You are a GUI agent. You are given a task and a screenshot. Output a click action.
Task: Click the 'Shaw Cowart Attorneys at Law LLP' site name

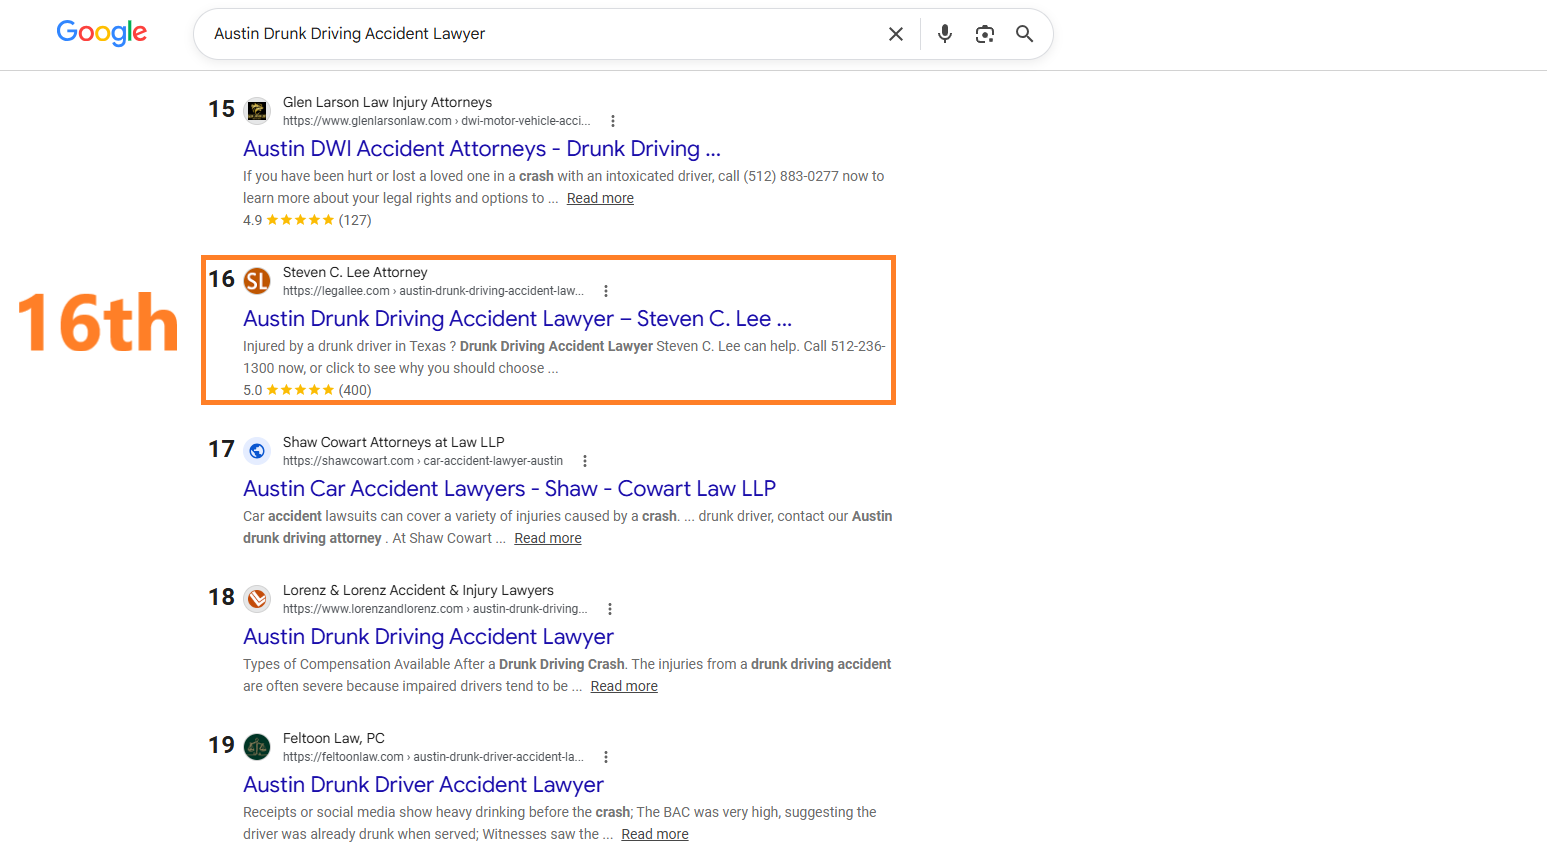coord(393,442)
